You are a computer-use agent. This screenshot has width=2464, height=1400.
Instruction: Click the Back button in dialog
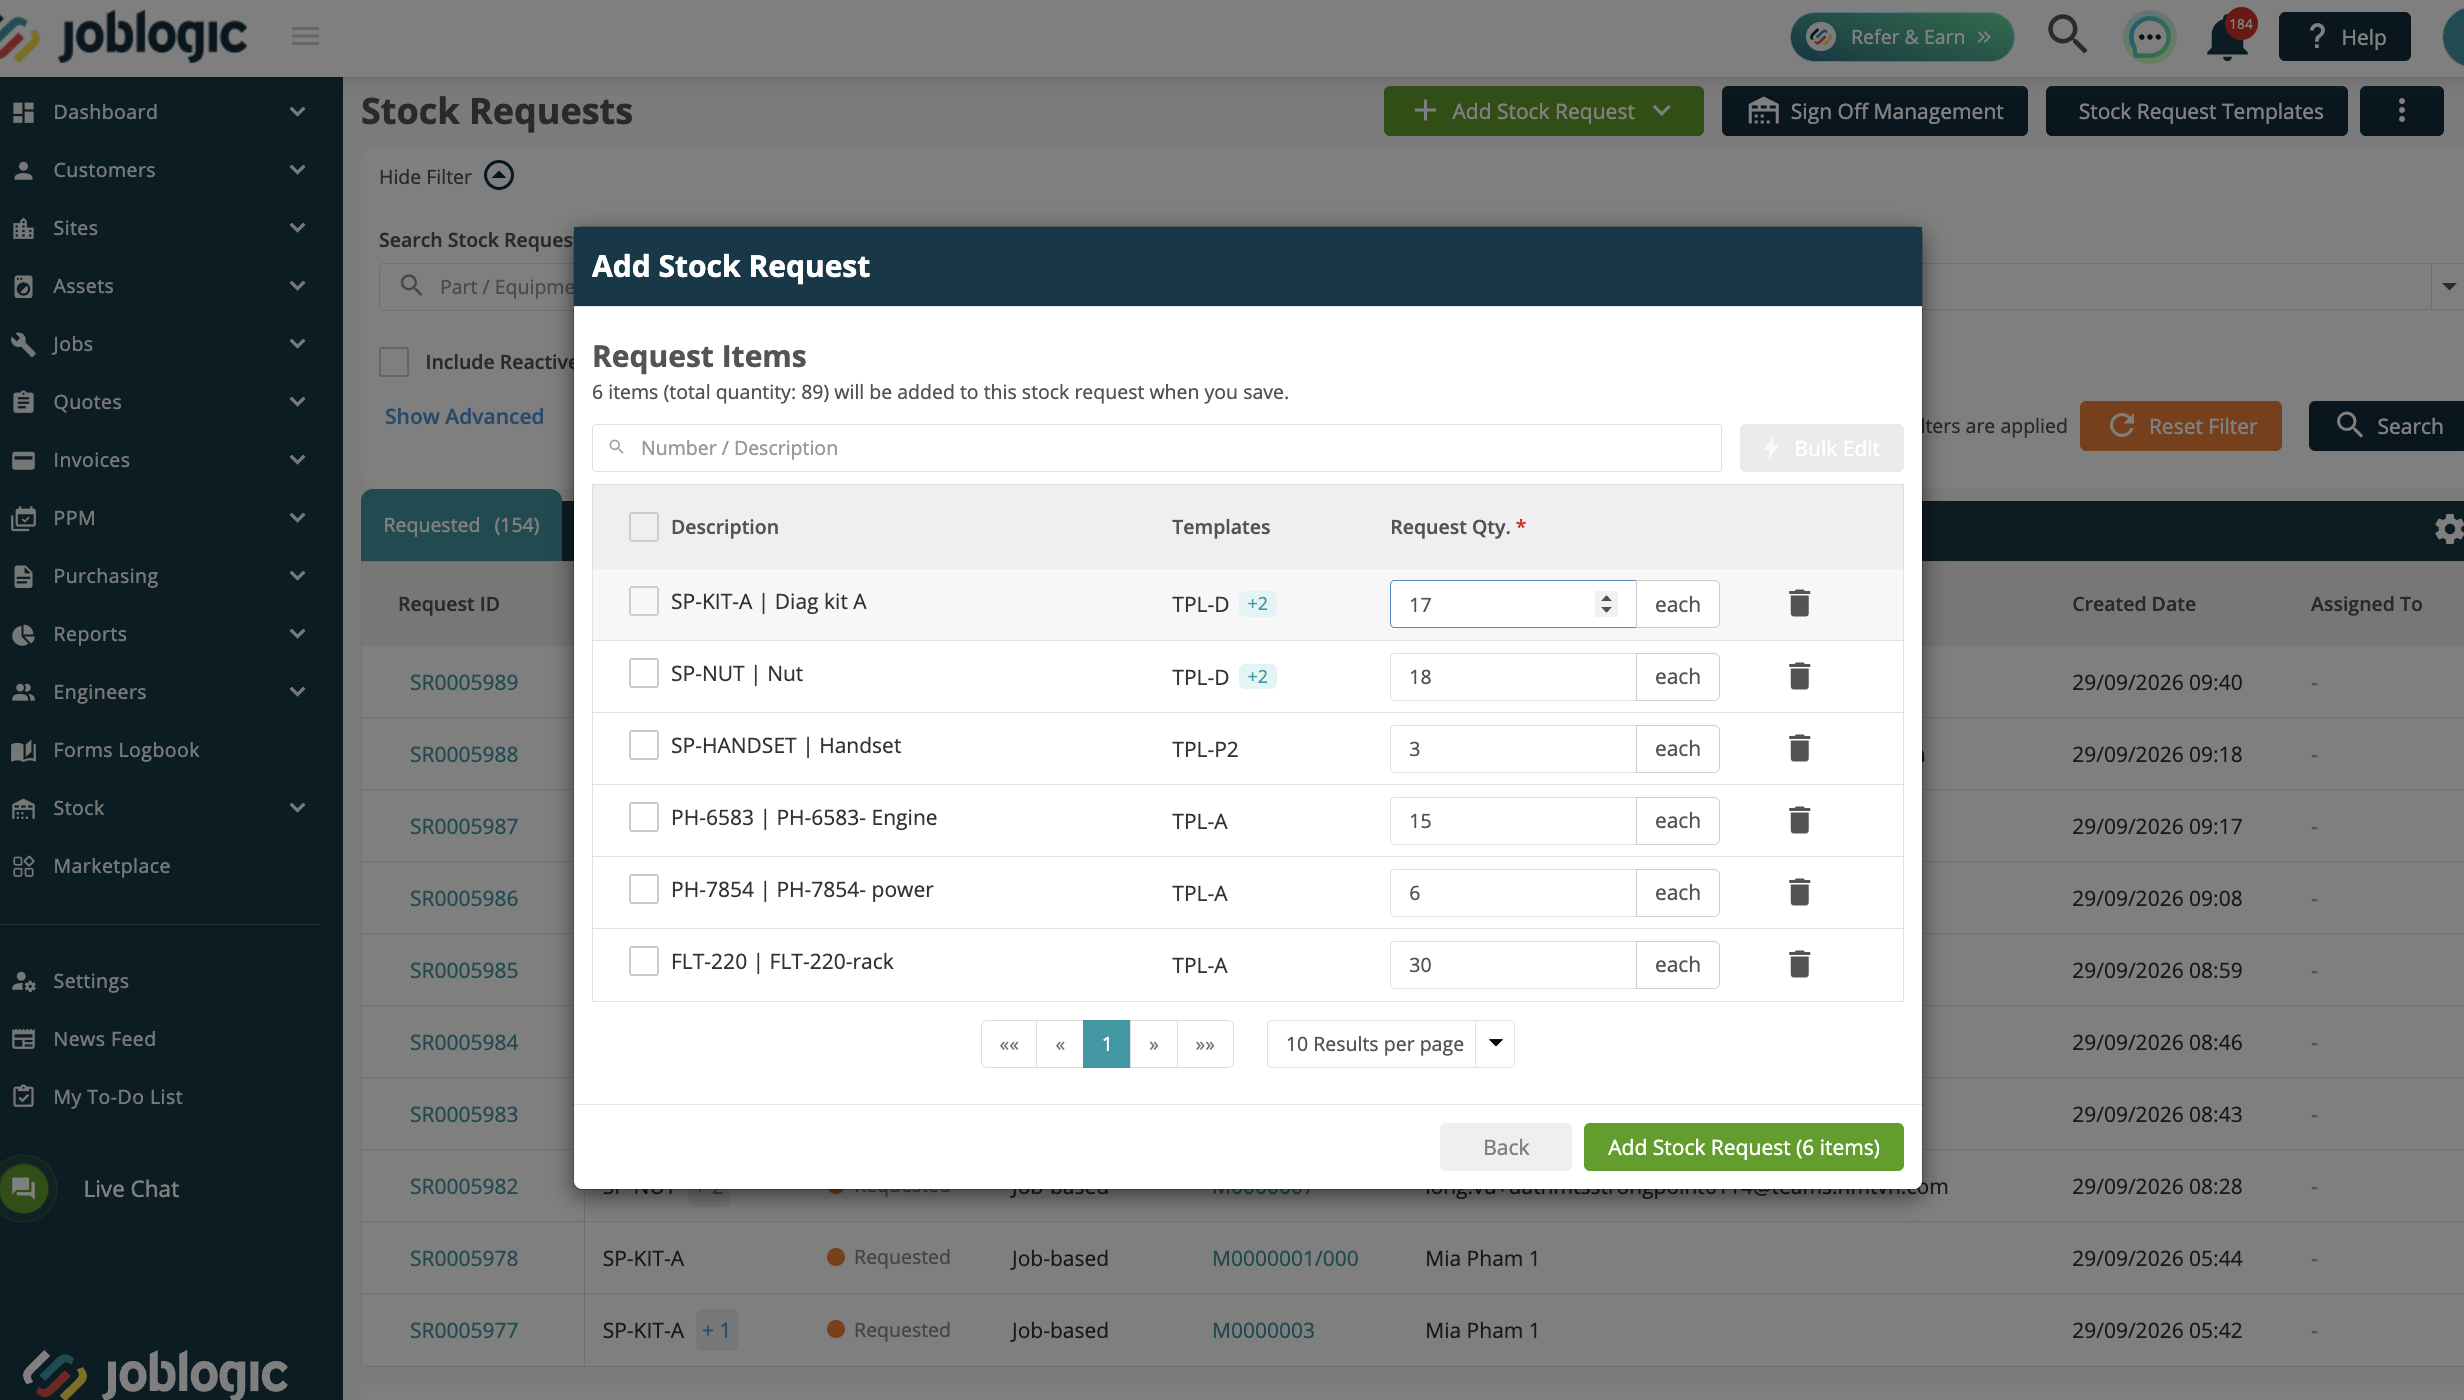(1505, 1147)
